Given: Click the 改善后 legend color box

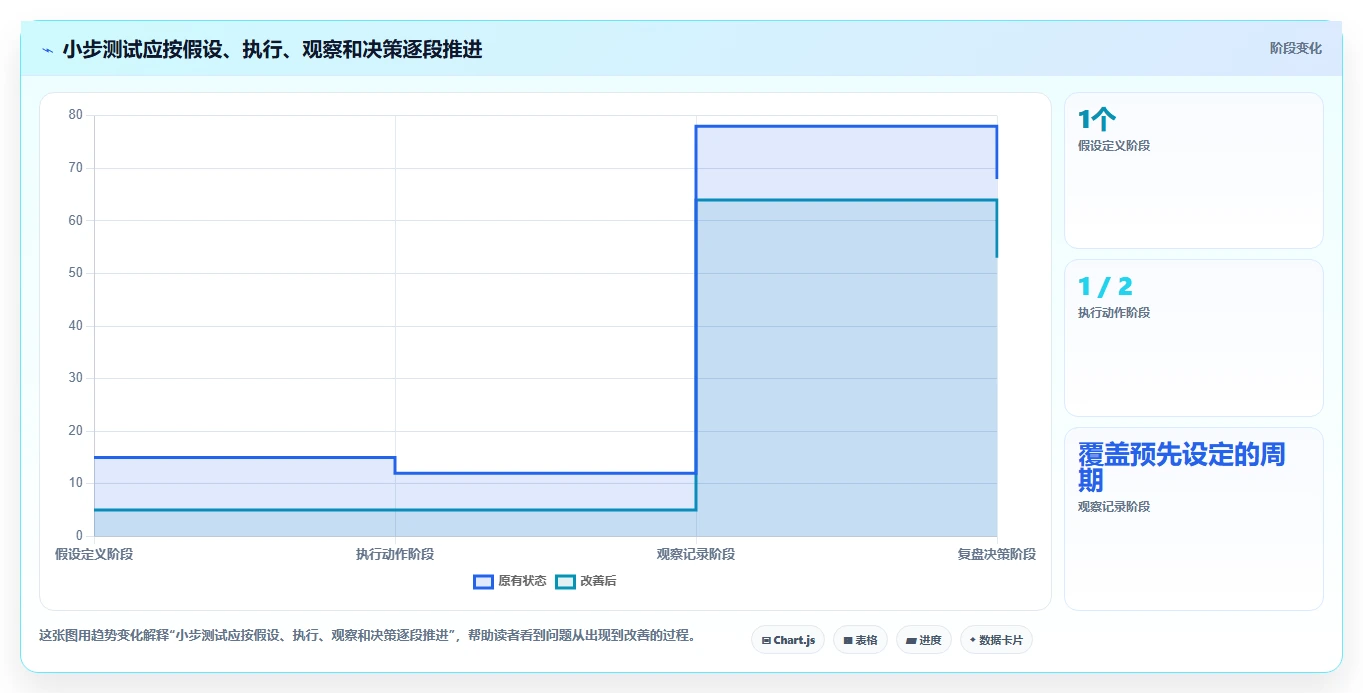Looking at the screenshot, I should [566, 581].
